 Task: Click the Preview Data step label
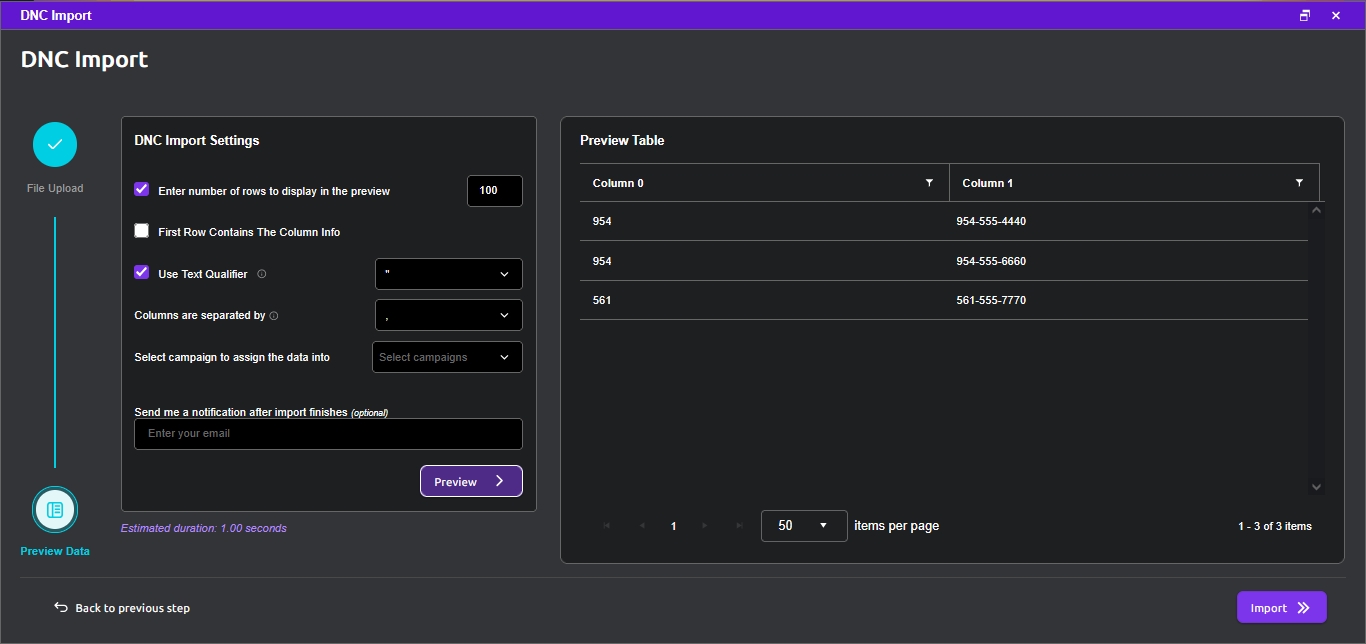tap(55, 551)
